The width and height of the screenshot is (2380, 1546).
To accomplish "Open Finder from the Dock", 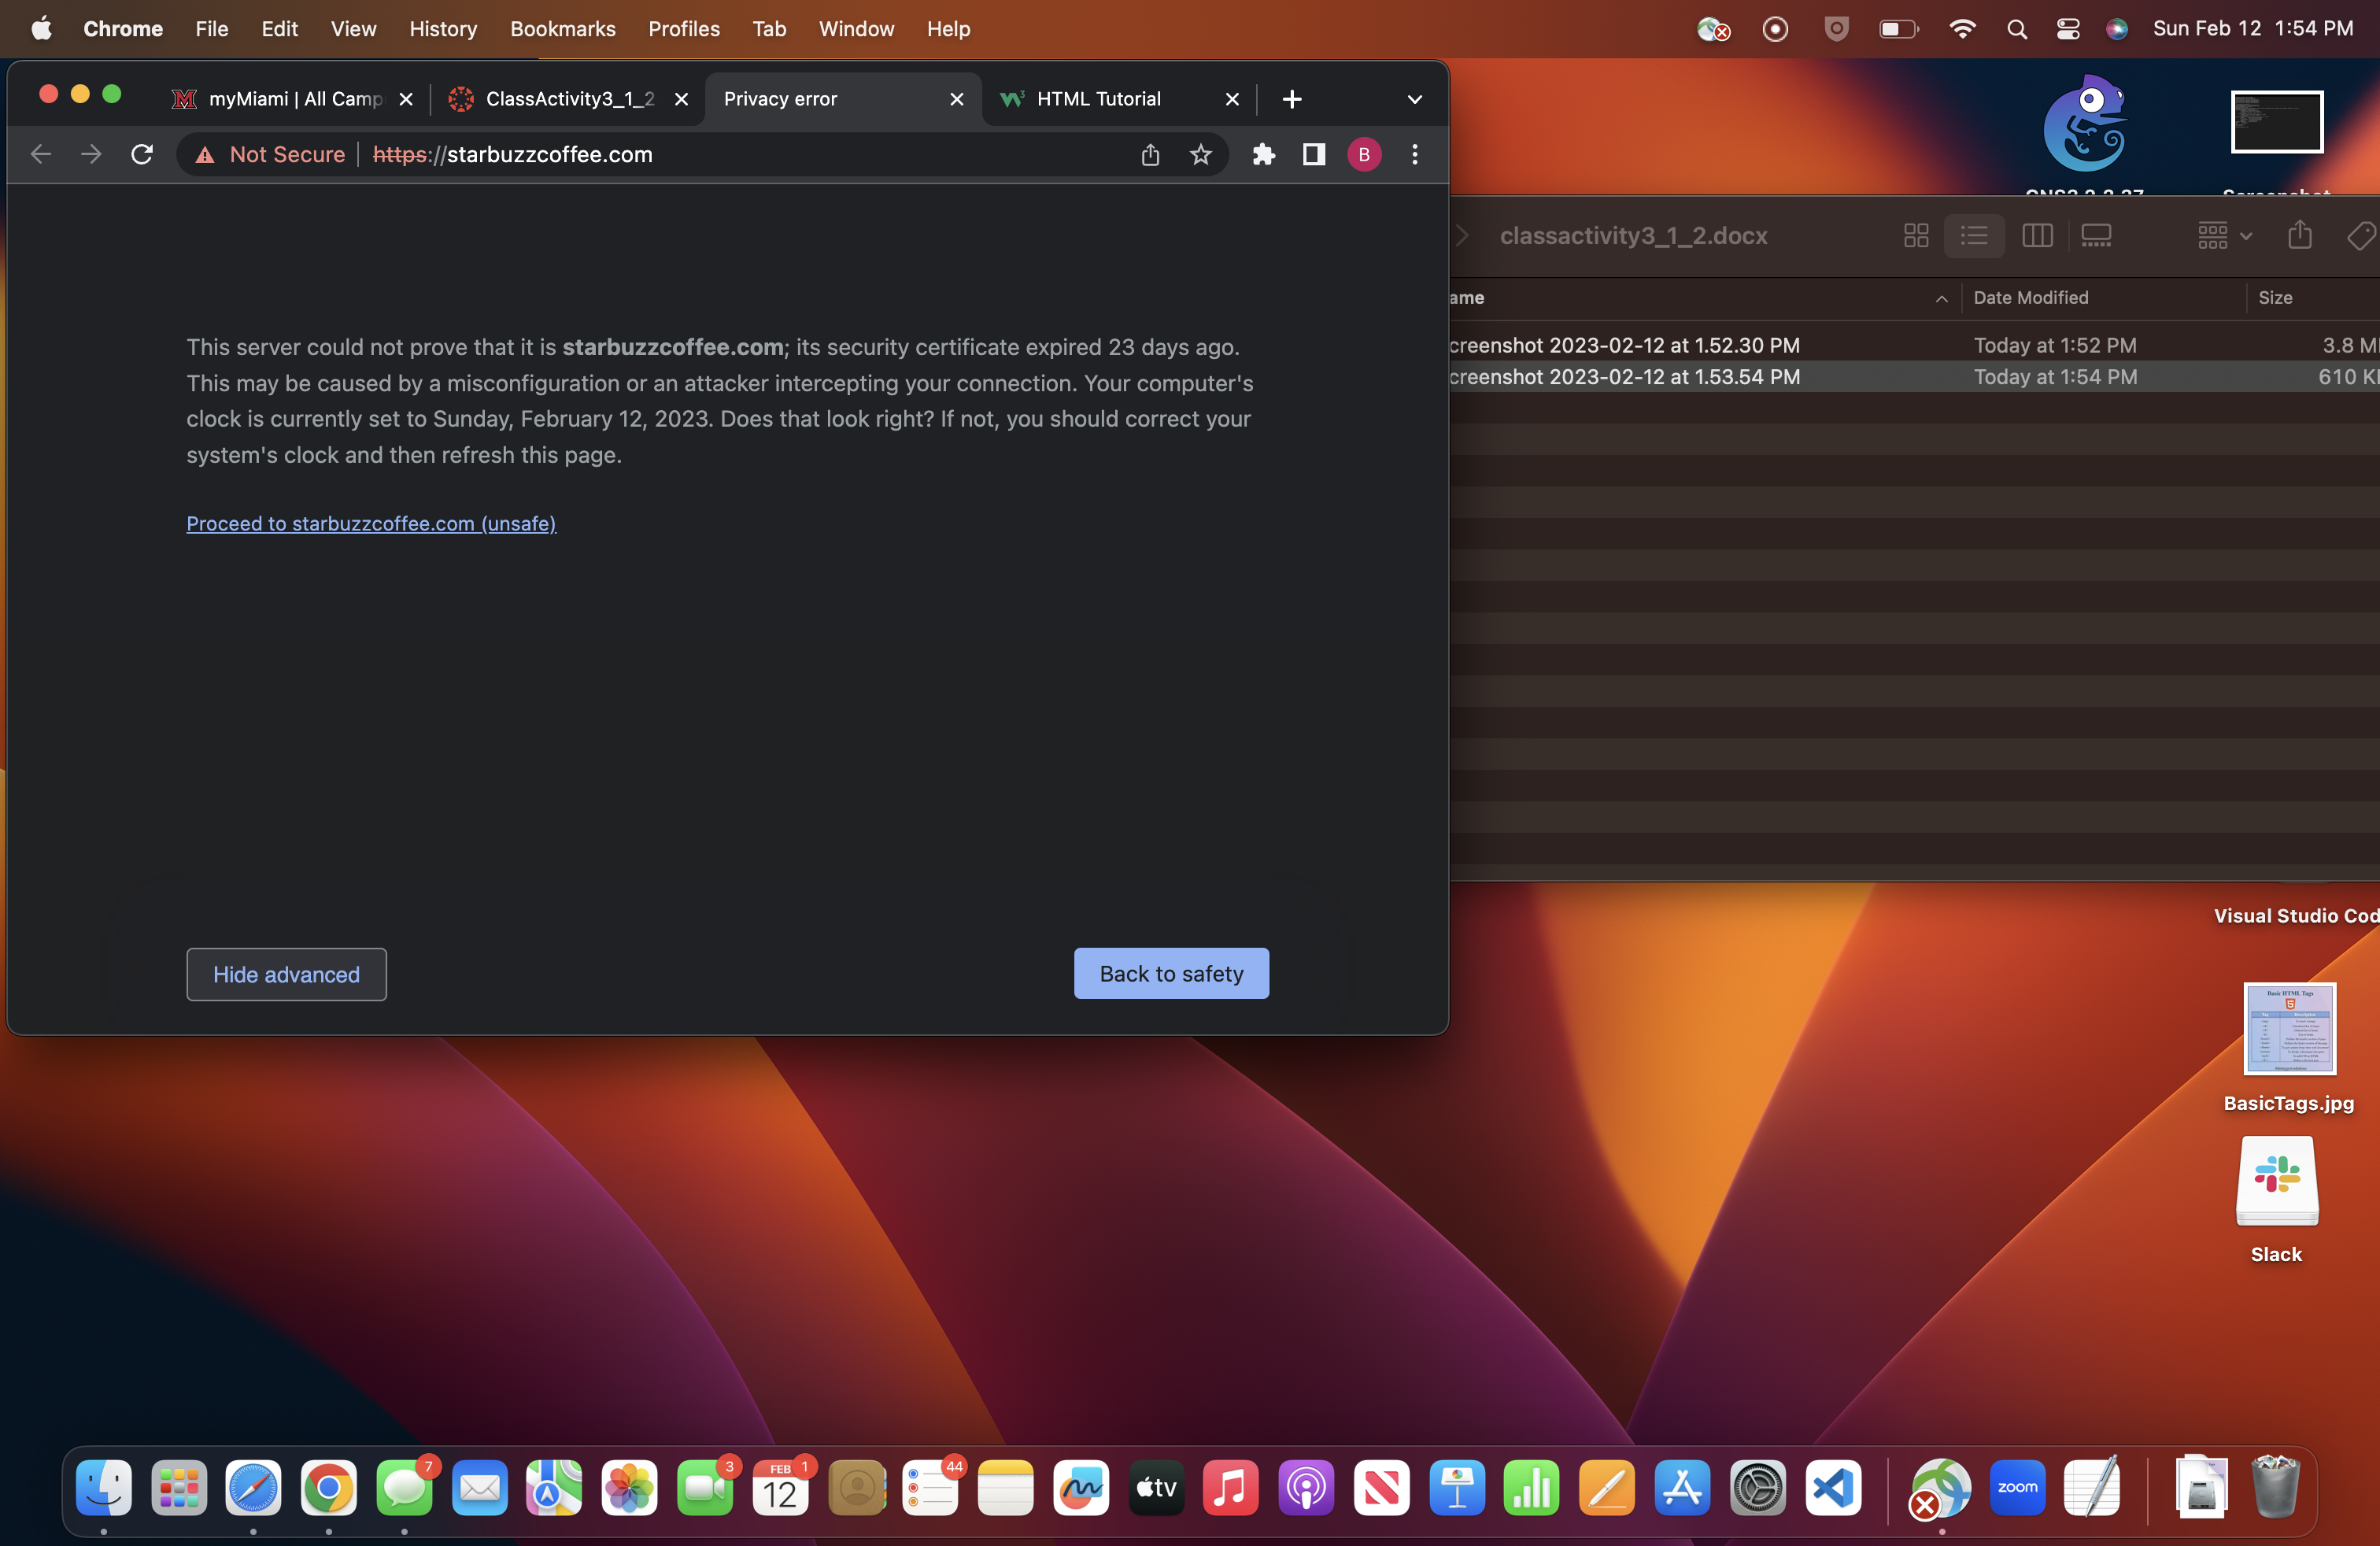I will pos(103,1488).
